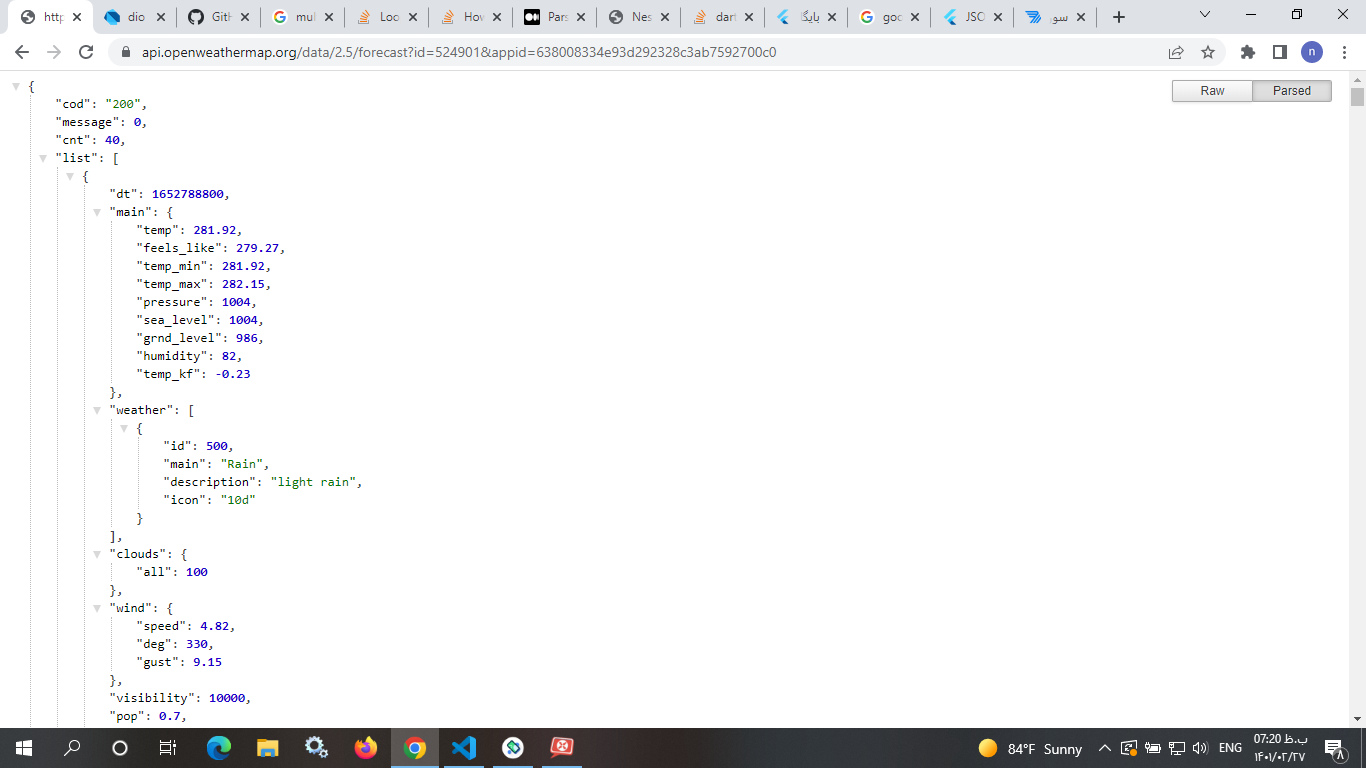Switch to the 'Loo' Stack Overflow tab

[387, 17]
